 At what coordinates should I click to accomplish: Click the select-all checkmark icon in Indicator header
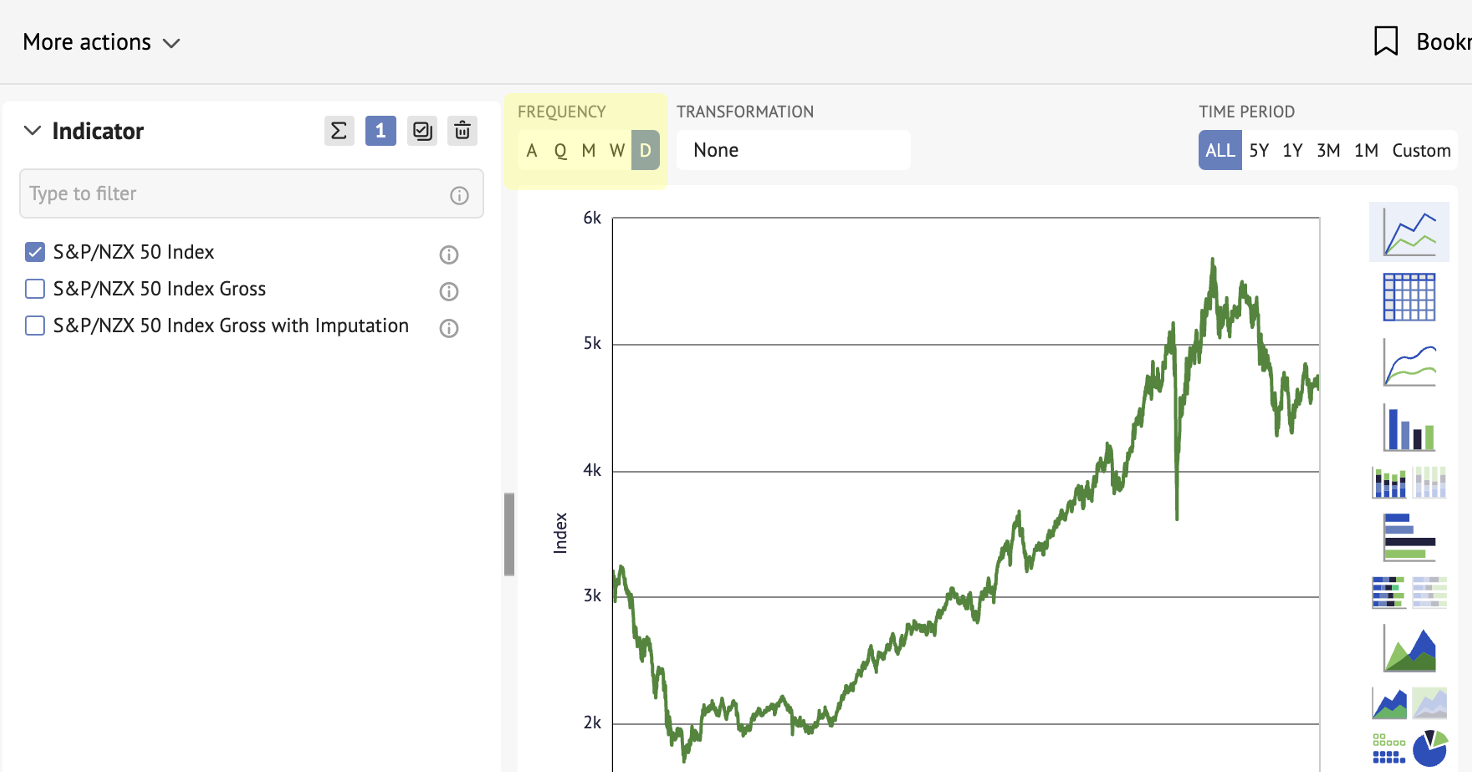coord(422,131)
